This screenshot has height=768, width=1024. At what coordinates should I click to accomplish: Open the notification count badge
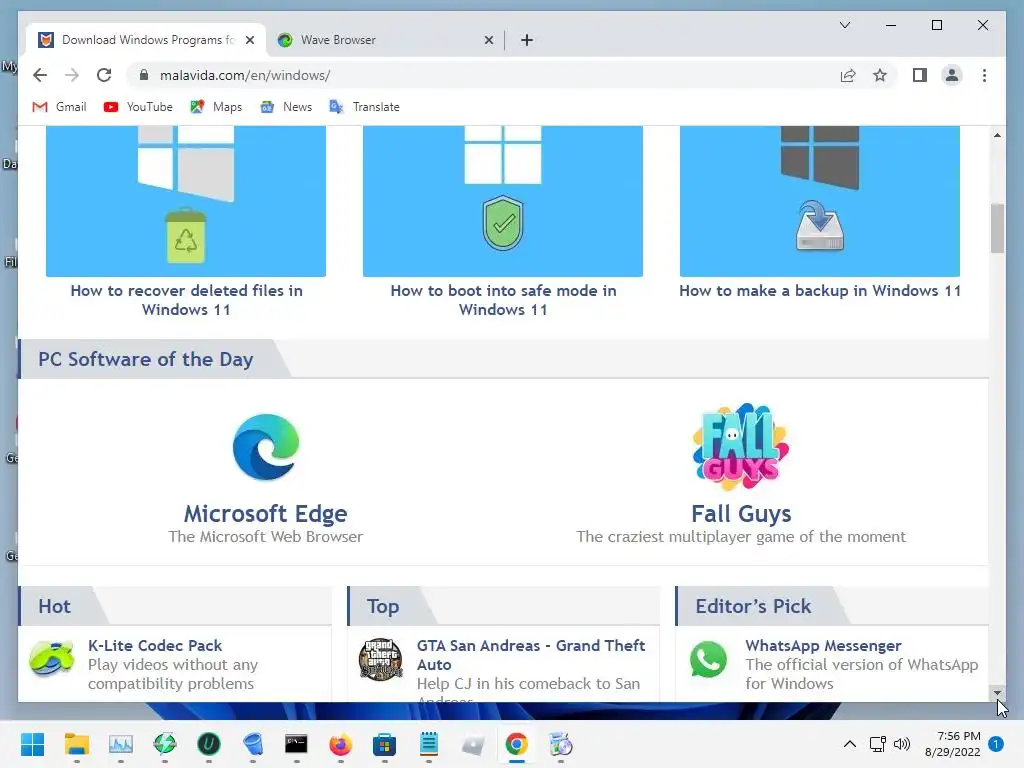tap(996, 744)
